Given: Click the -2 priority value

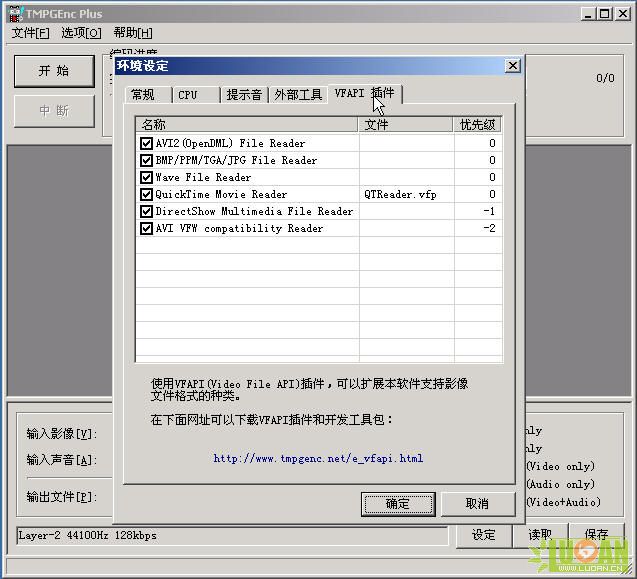Looking at the screenshot, I should pyautogui.click(x=489, y=228).
